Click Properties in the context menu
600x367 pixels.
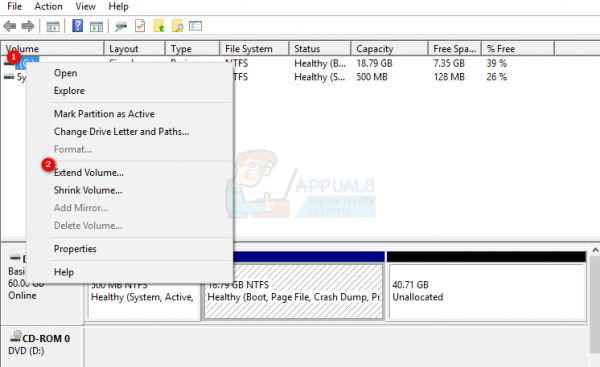75,249
